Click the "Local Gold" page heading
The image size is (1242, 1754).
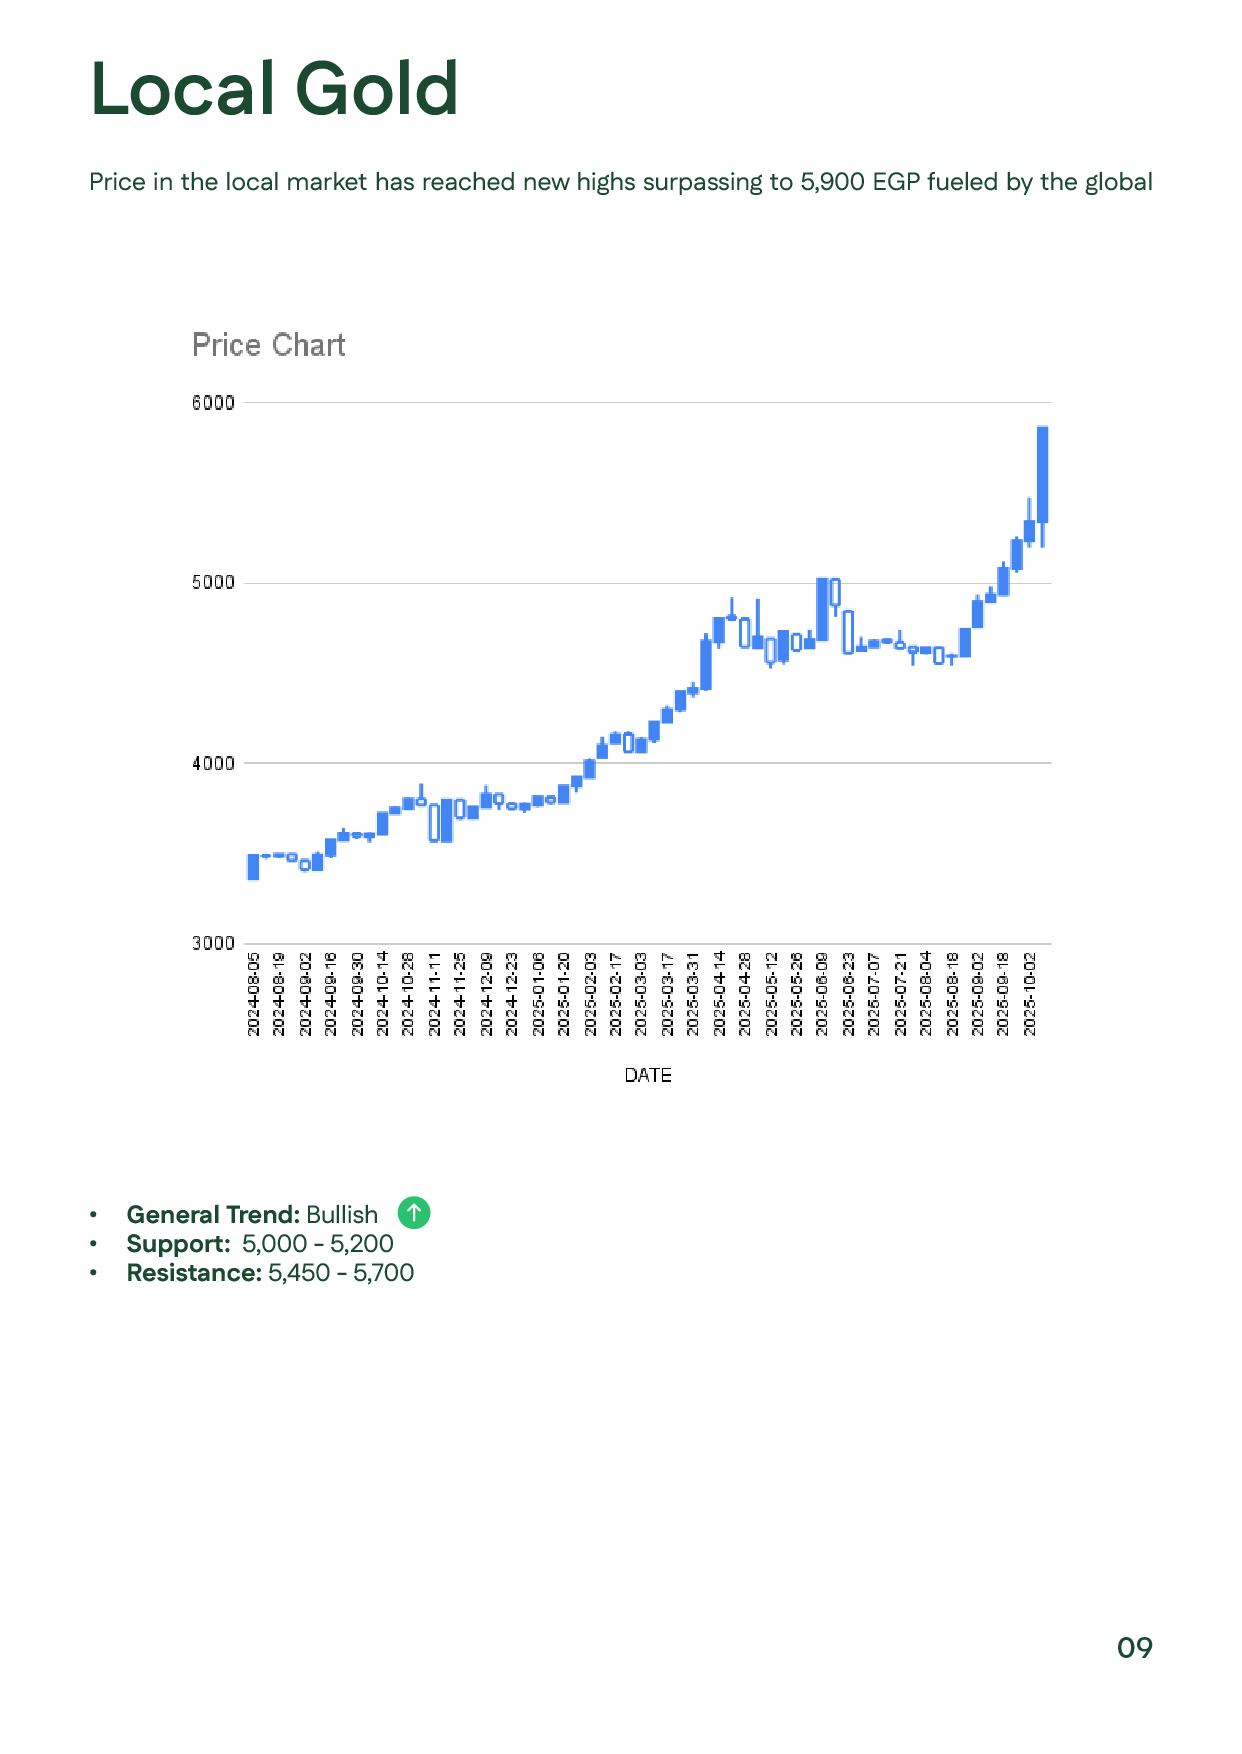[274, 90]
